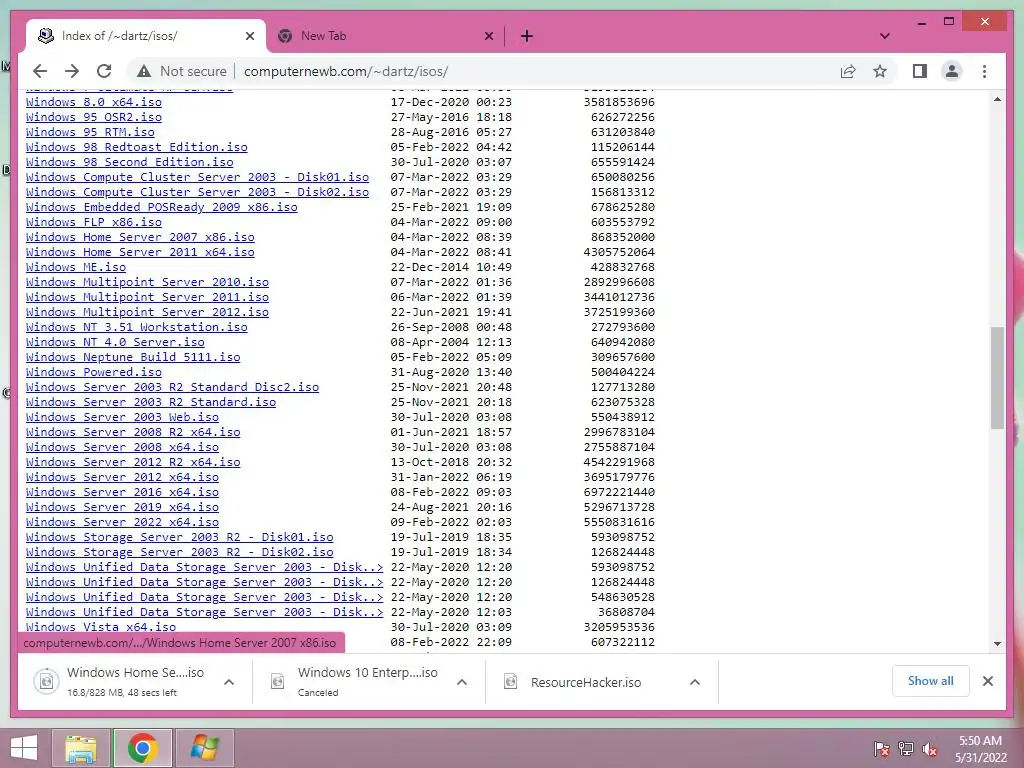Click the Chrome taskbar icon
The height and width of the screenshot is (768, 1024).
tap(143, 748)
